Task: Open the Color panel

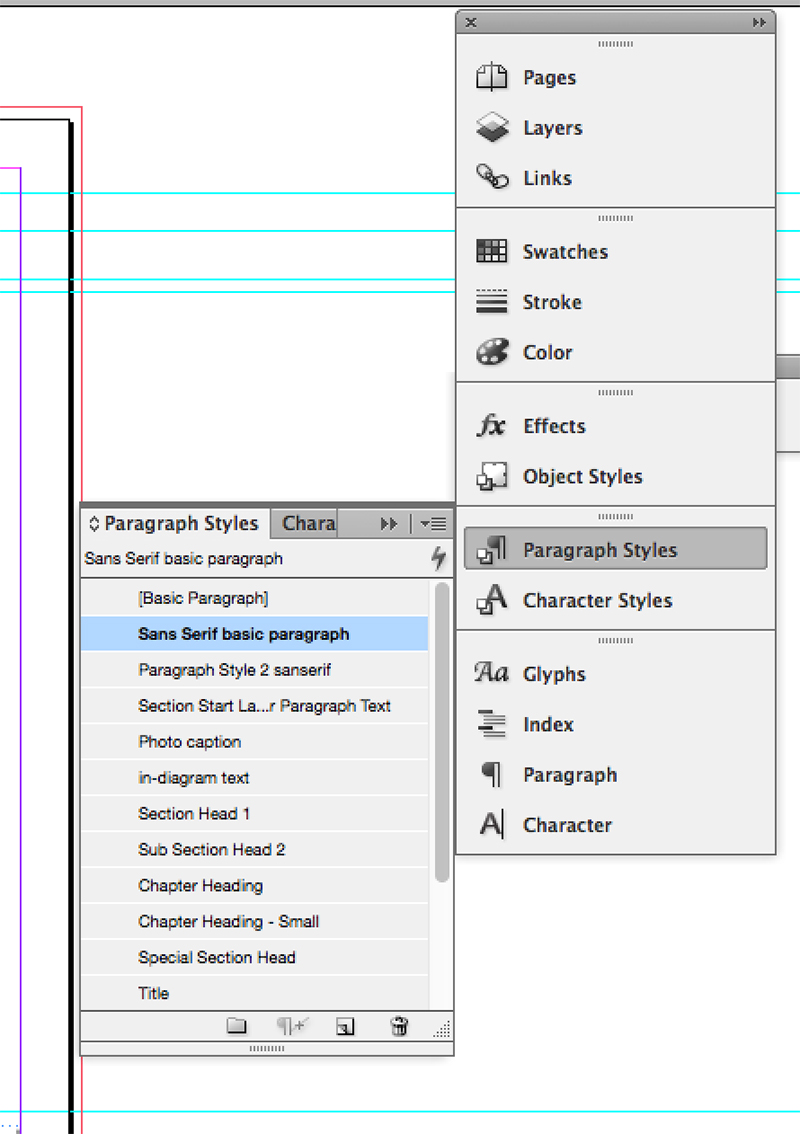Action: [x=547, y=352]
